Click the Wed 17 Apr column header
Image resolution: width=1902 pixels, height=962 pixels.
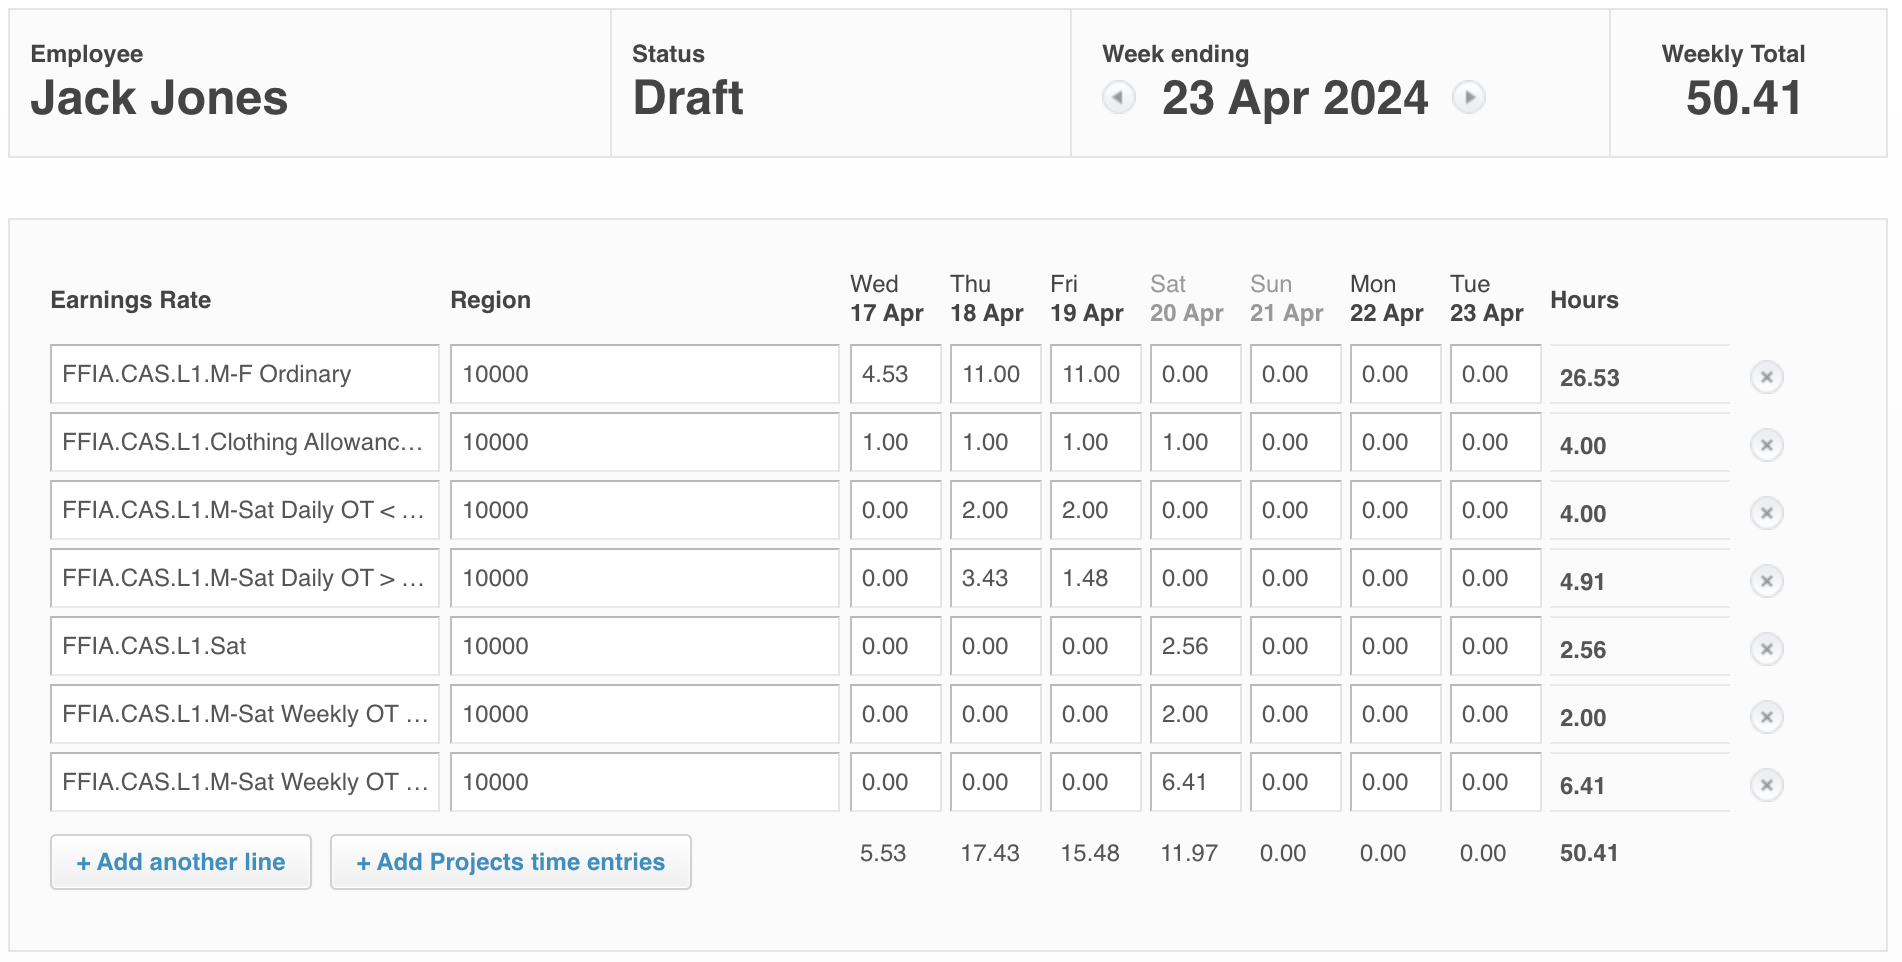point(887,299)
